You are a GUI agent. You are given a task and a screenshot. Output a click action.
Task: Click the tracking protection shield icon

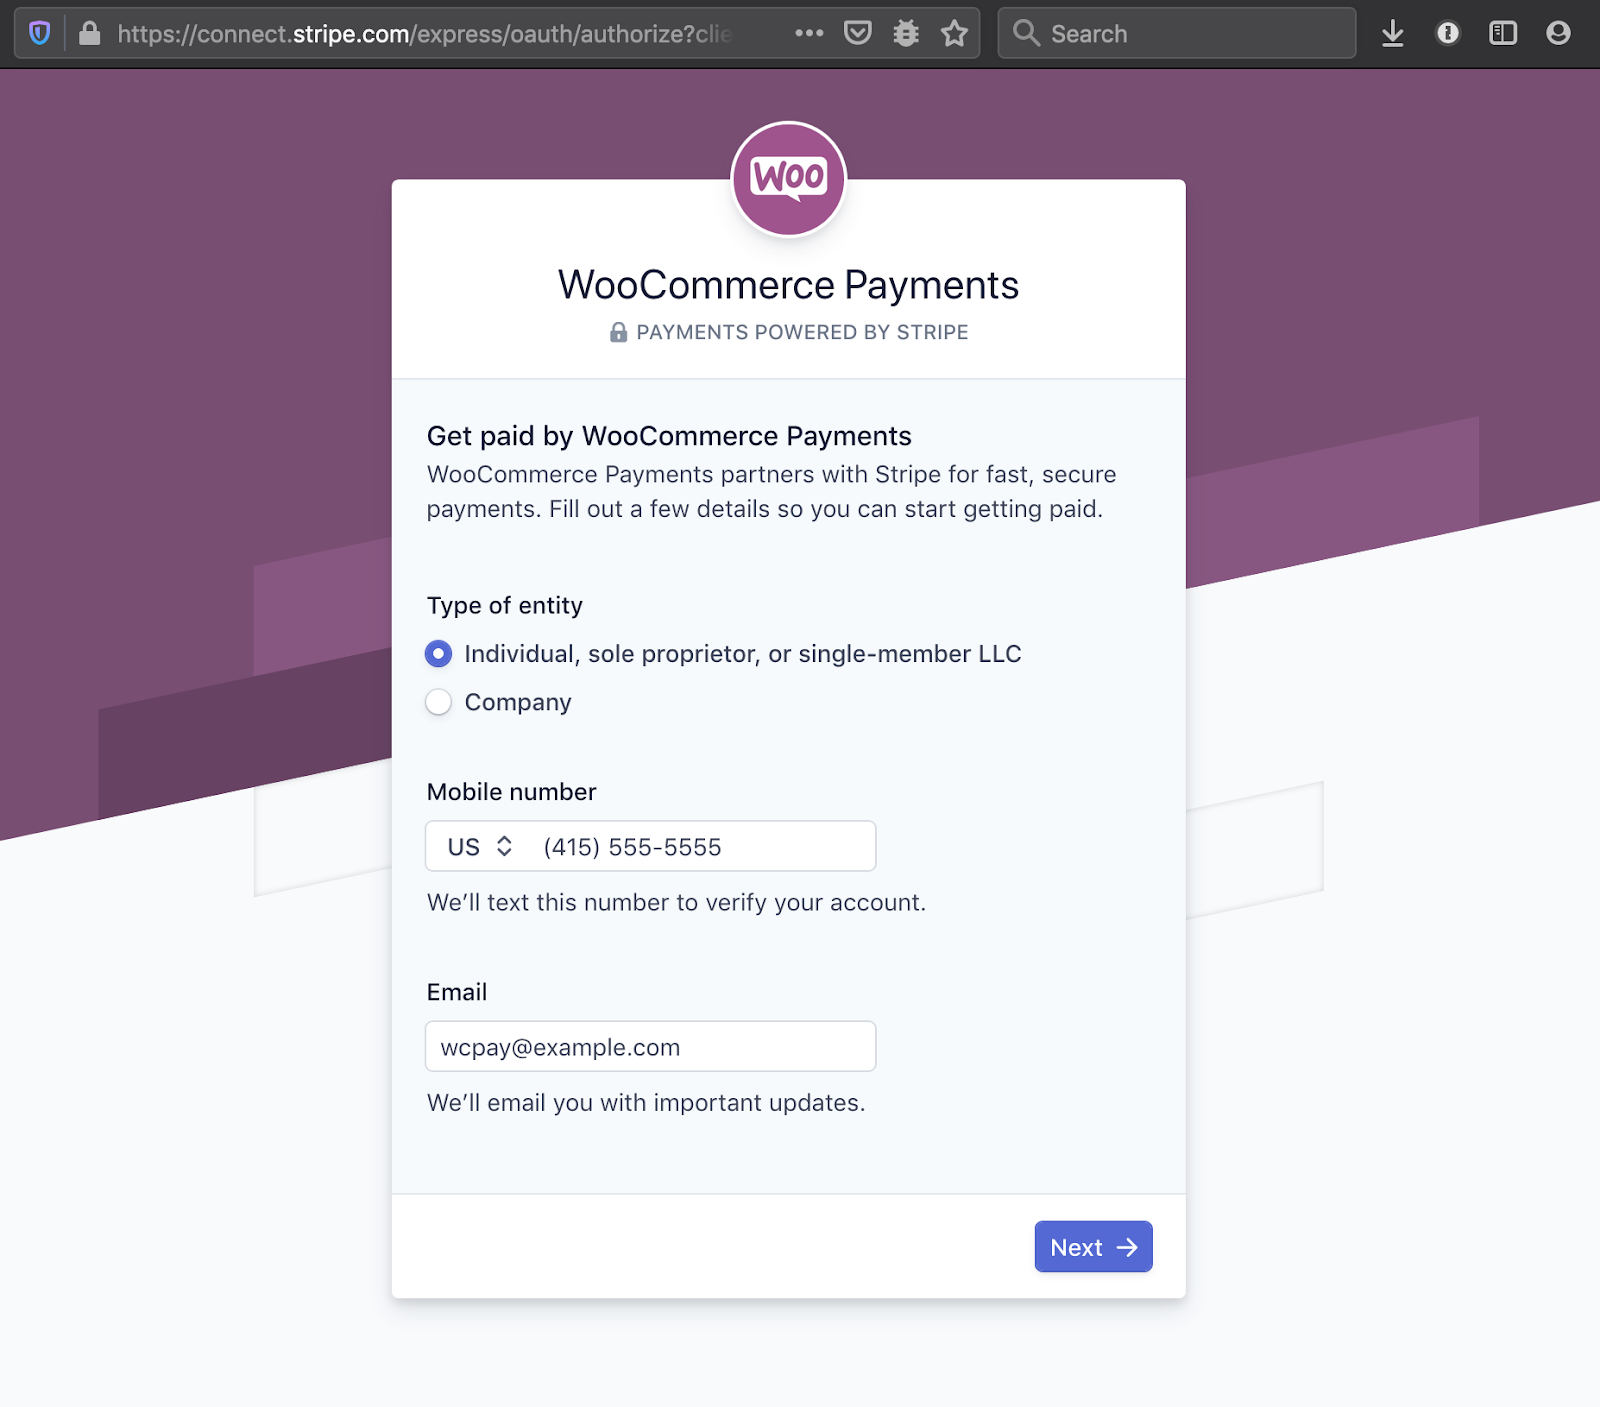(39, 34)
